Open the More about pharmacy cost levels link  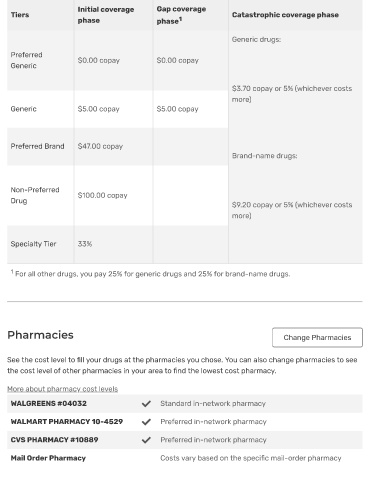pos(63,389)
